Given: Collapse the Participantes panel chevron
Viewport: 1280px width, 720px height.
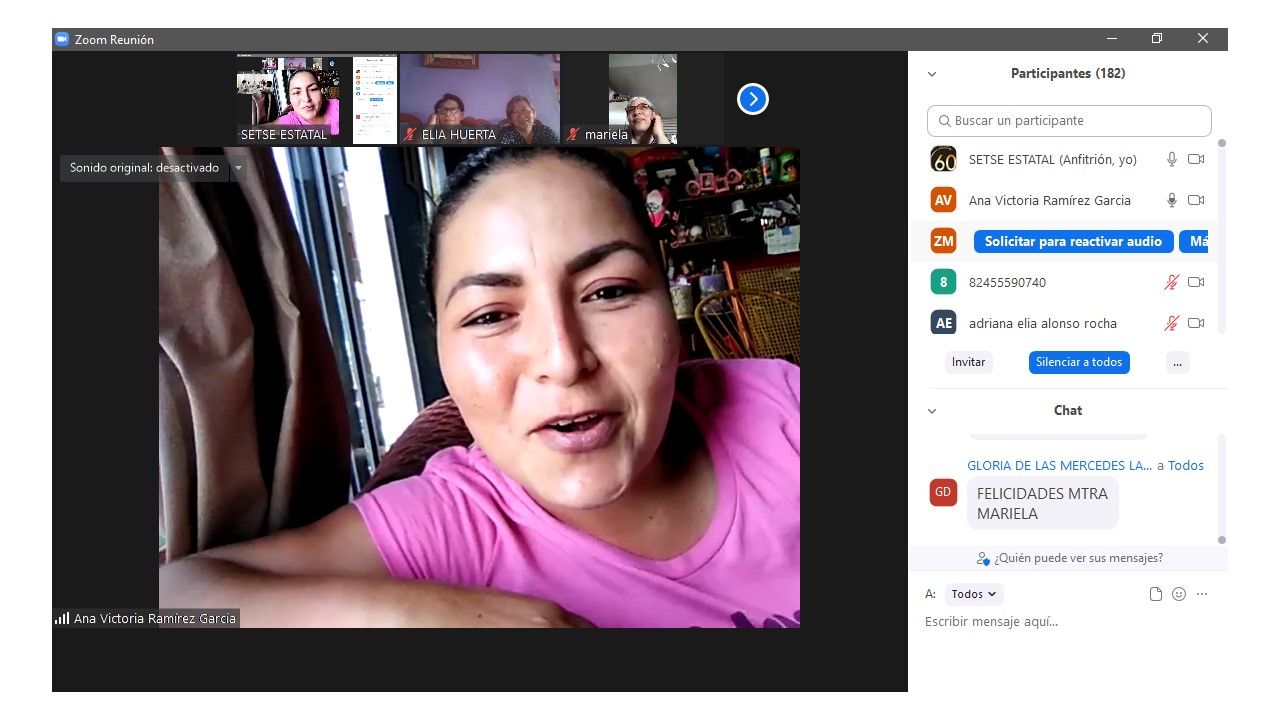Looking at the screenshot, I should tap(932, 74).
